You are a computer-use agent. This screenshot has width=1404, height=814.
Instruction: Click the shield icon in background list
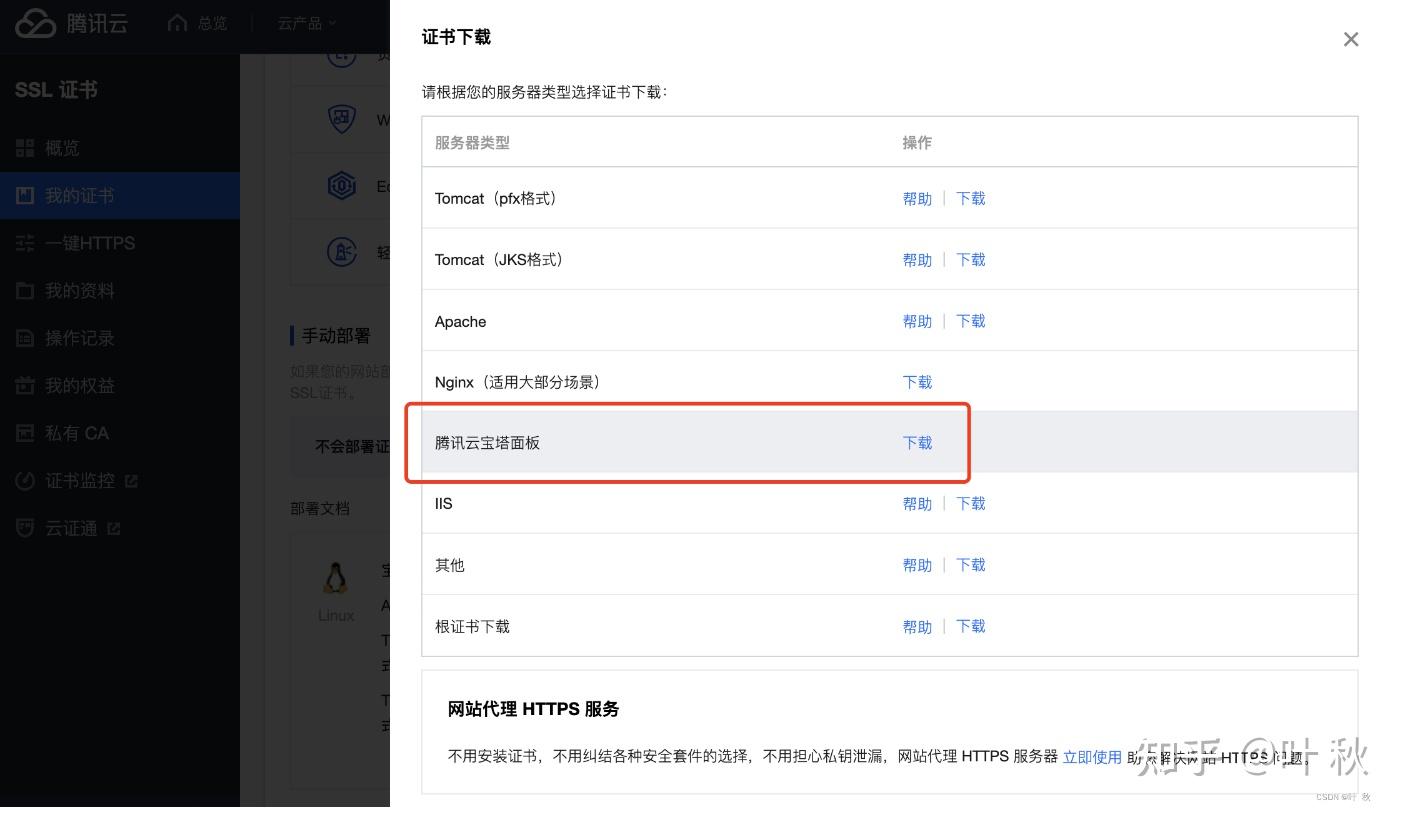click(342, 120)
